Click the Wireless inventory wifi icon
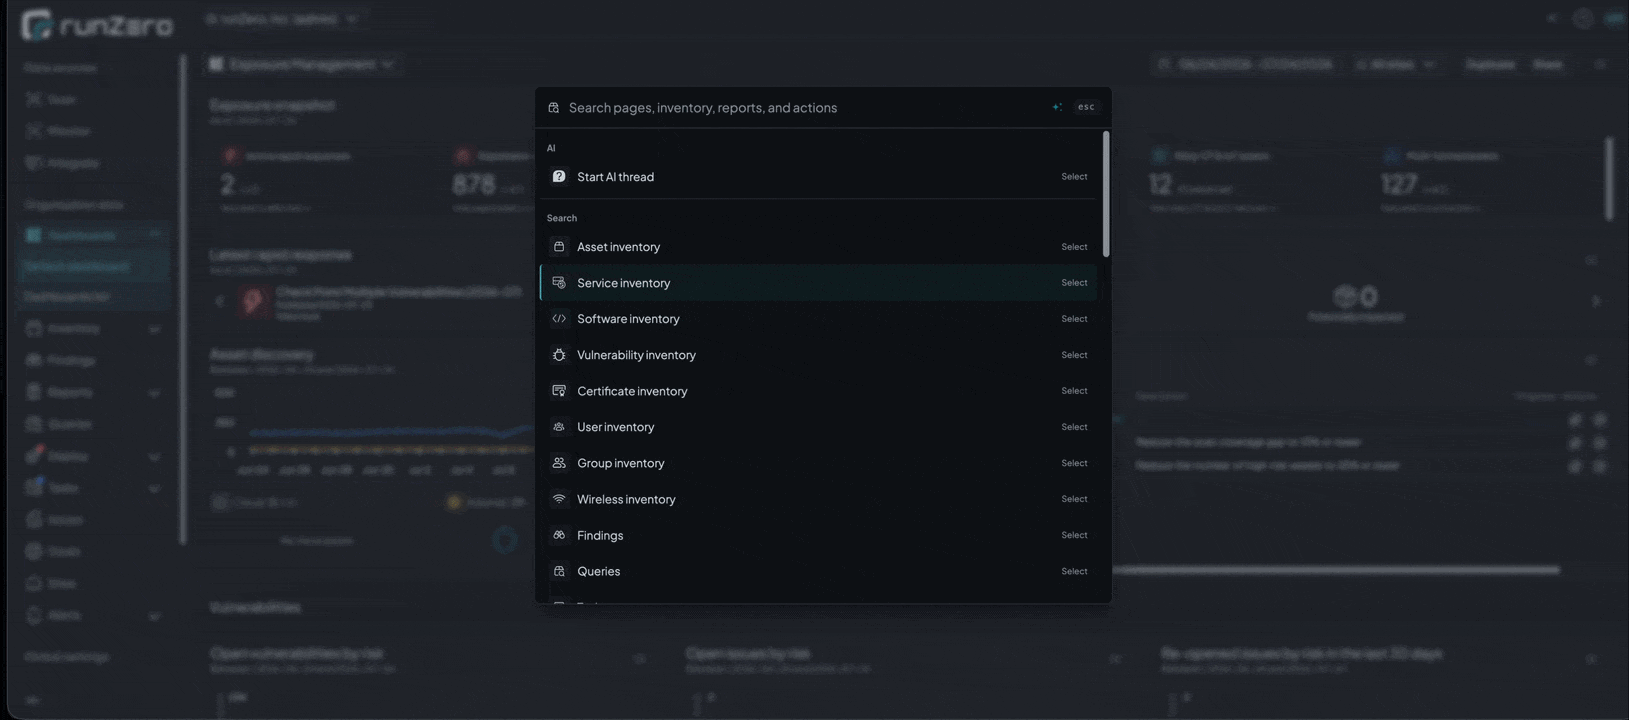 point(559,499)
